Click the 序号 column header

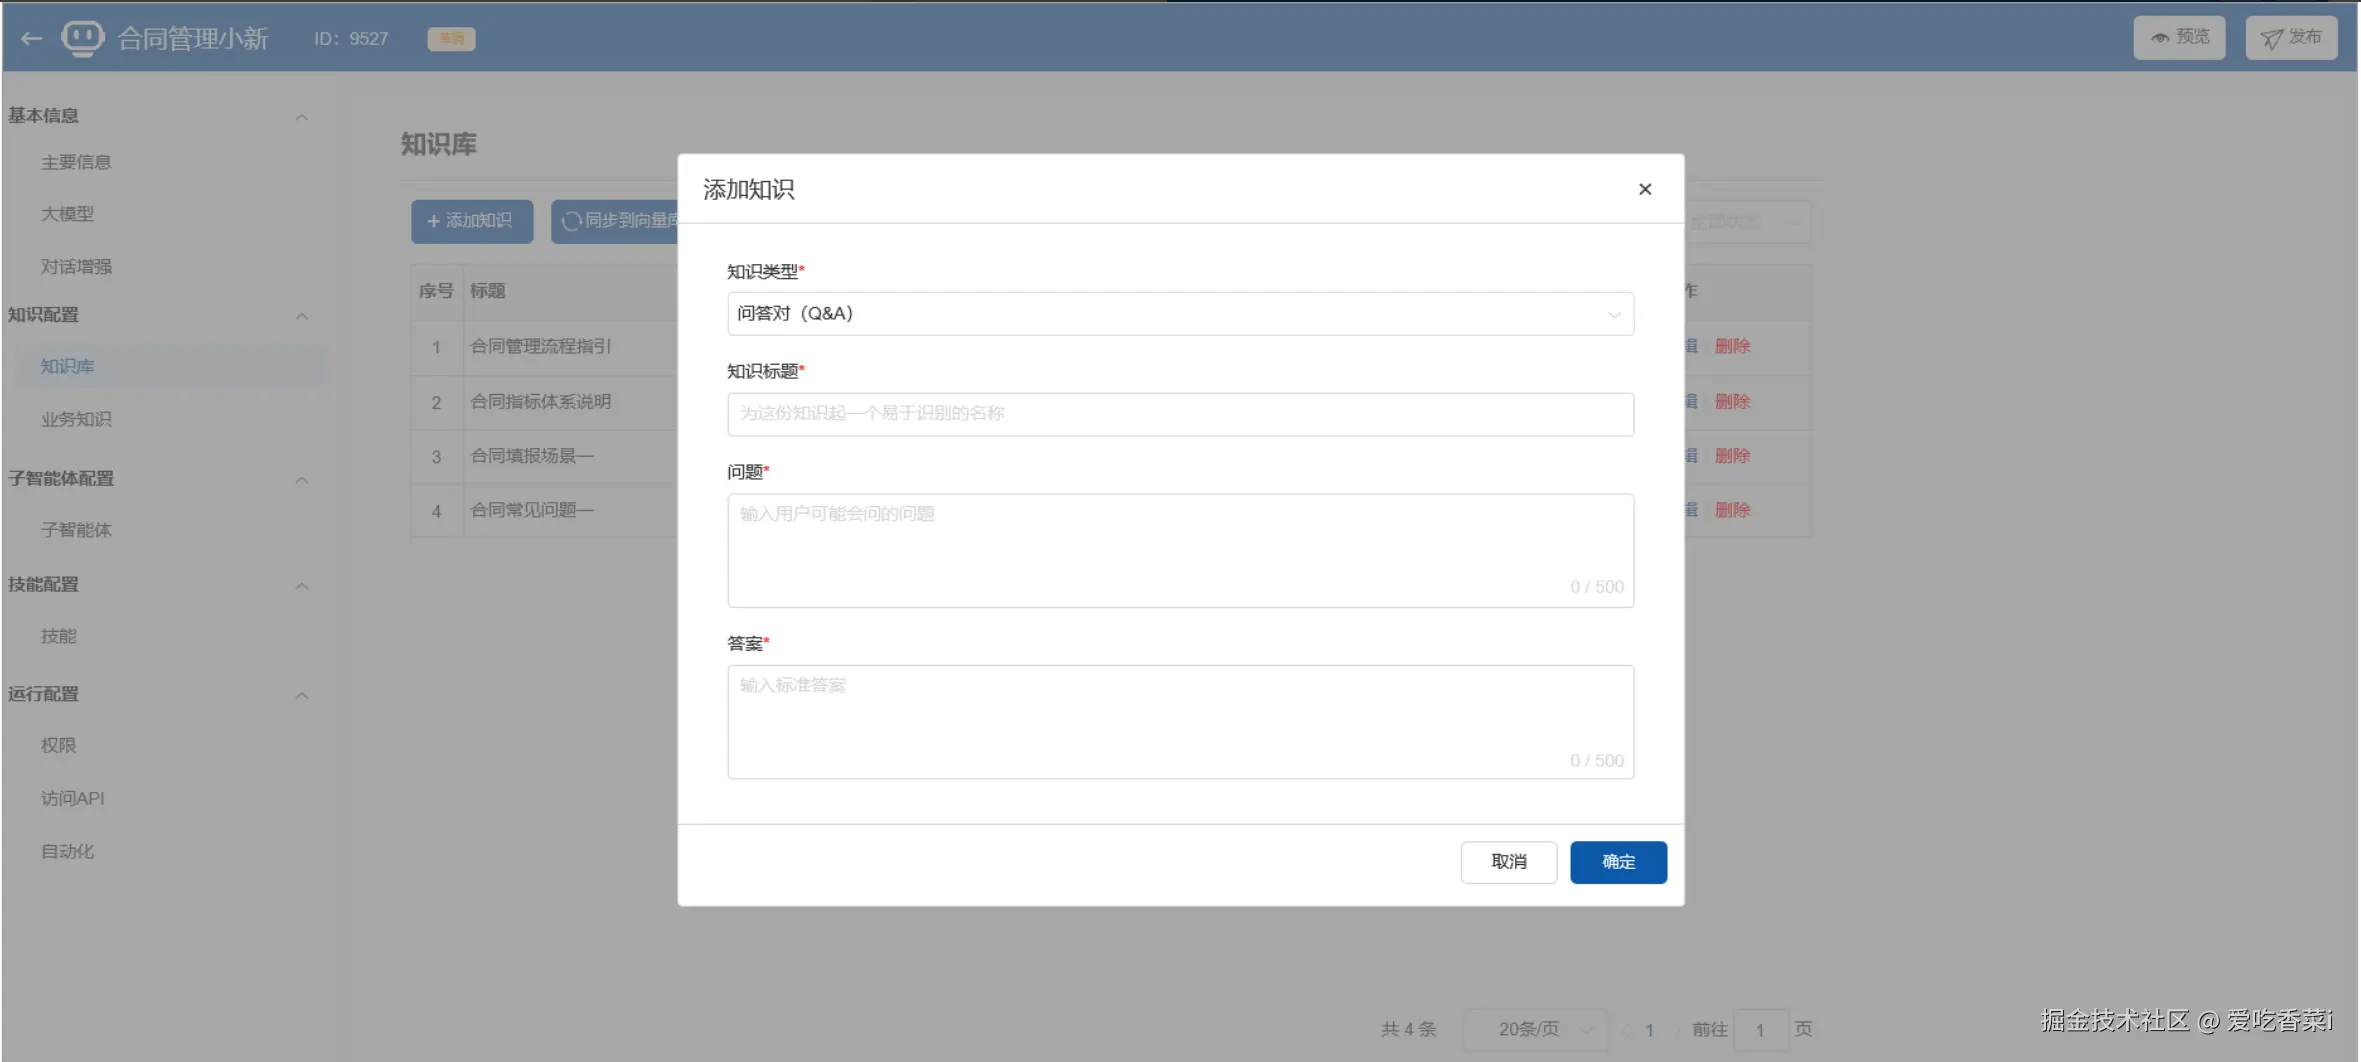(x=436, y=291)
